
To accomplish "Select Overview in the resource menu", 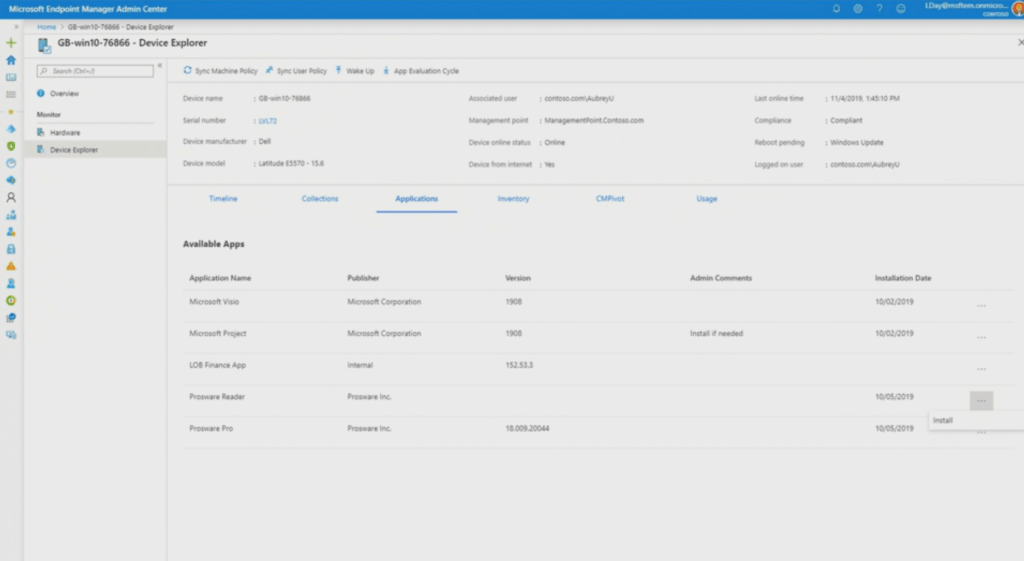I will click(x=64, y=93).
